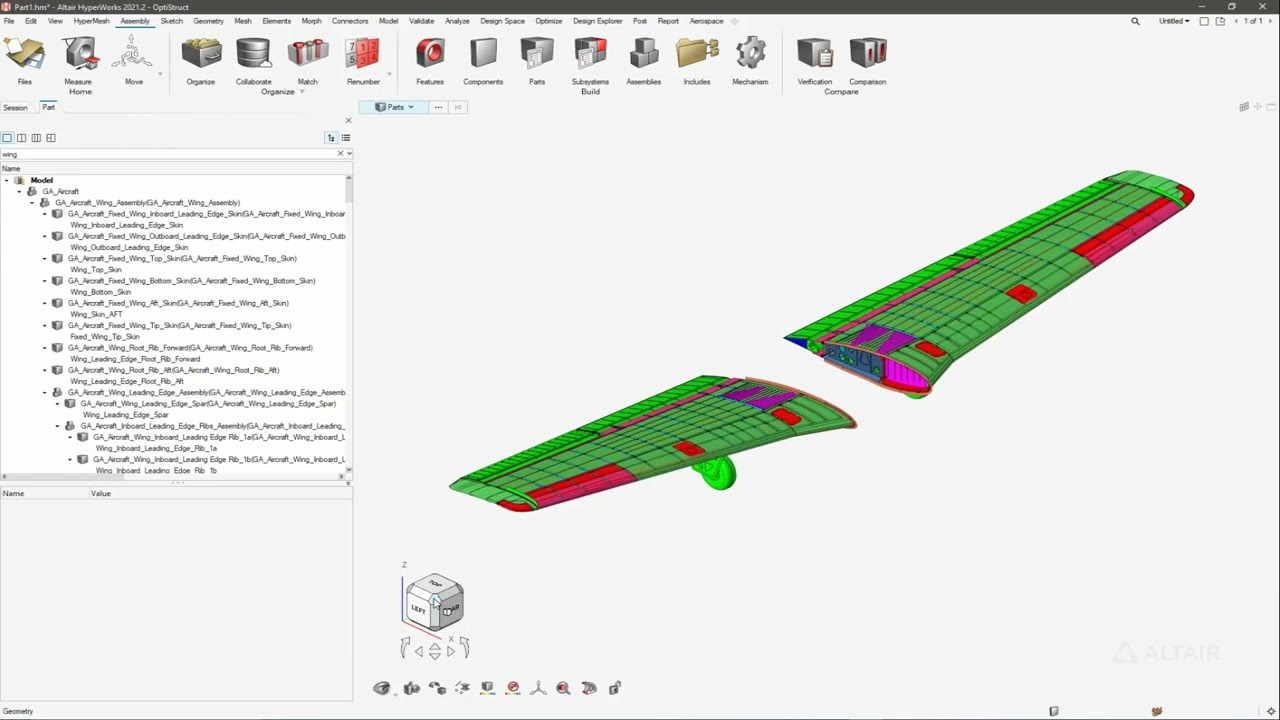Open the Subsystems tool
1280x720 pixels.
(x=590, y=61)
